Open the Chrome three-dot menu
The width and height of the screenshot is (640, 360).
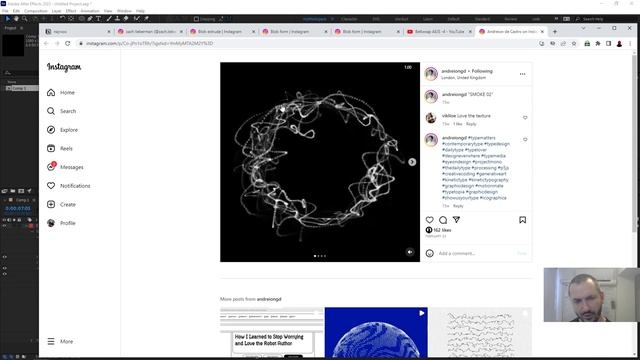(x=630, y=44)
